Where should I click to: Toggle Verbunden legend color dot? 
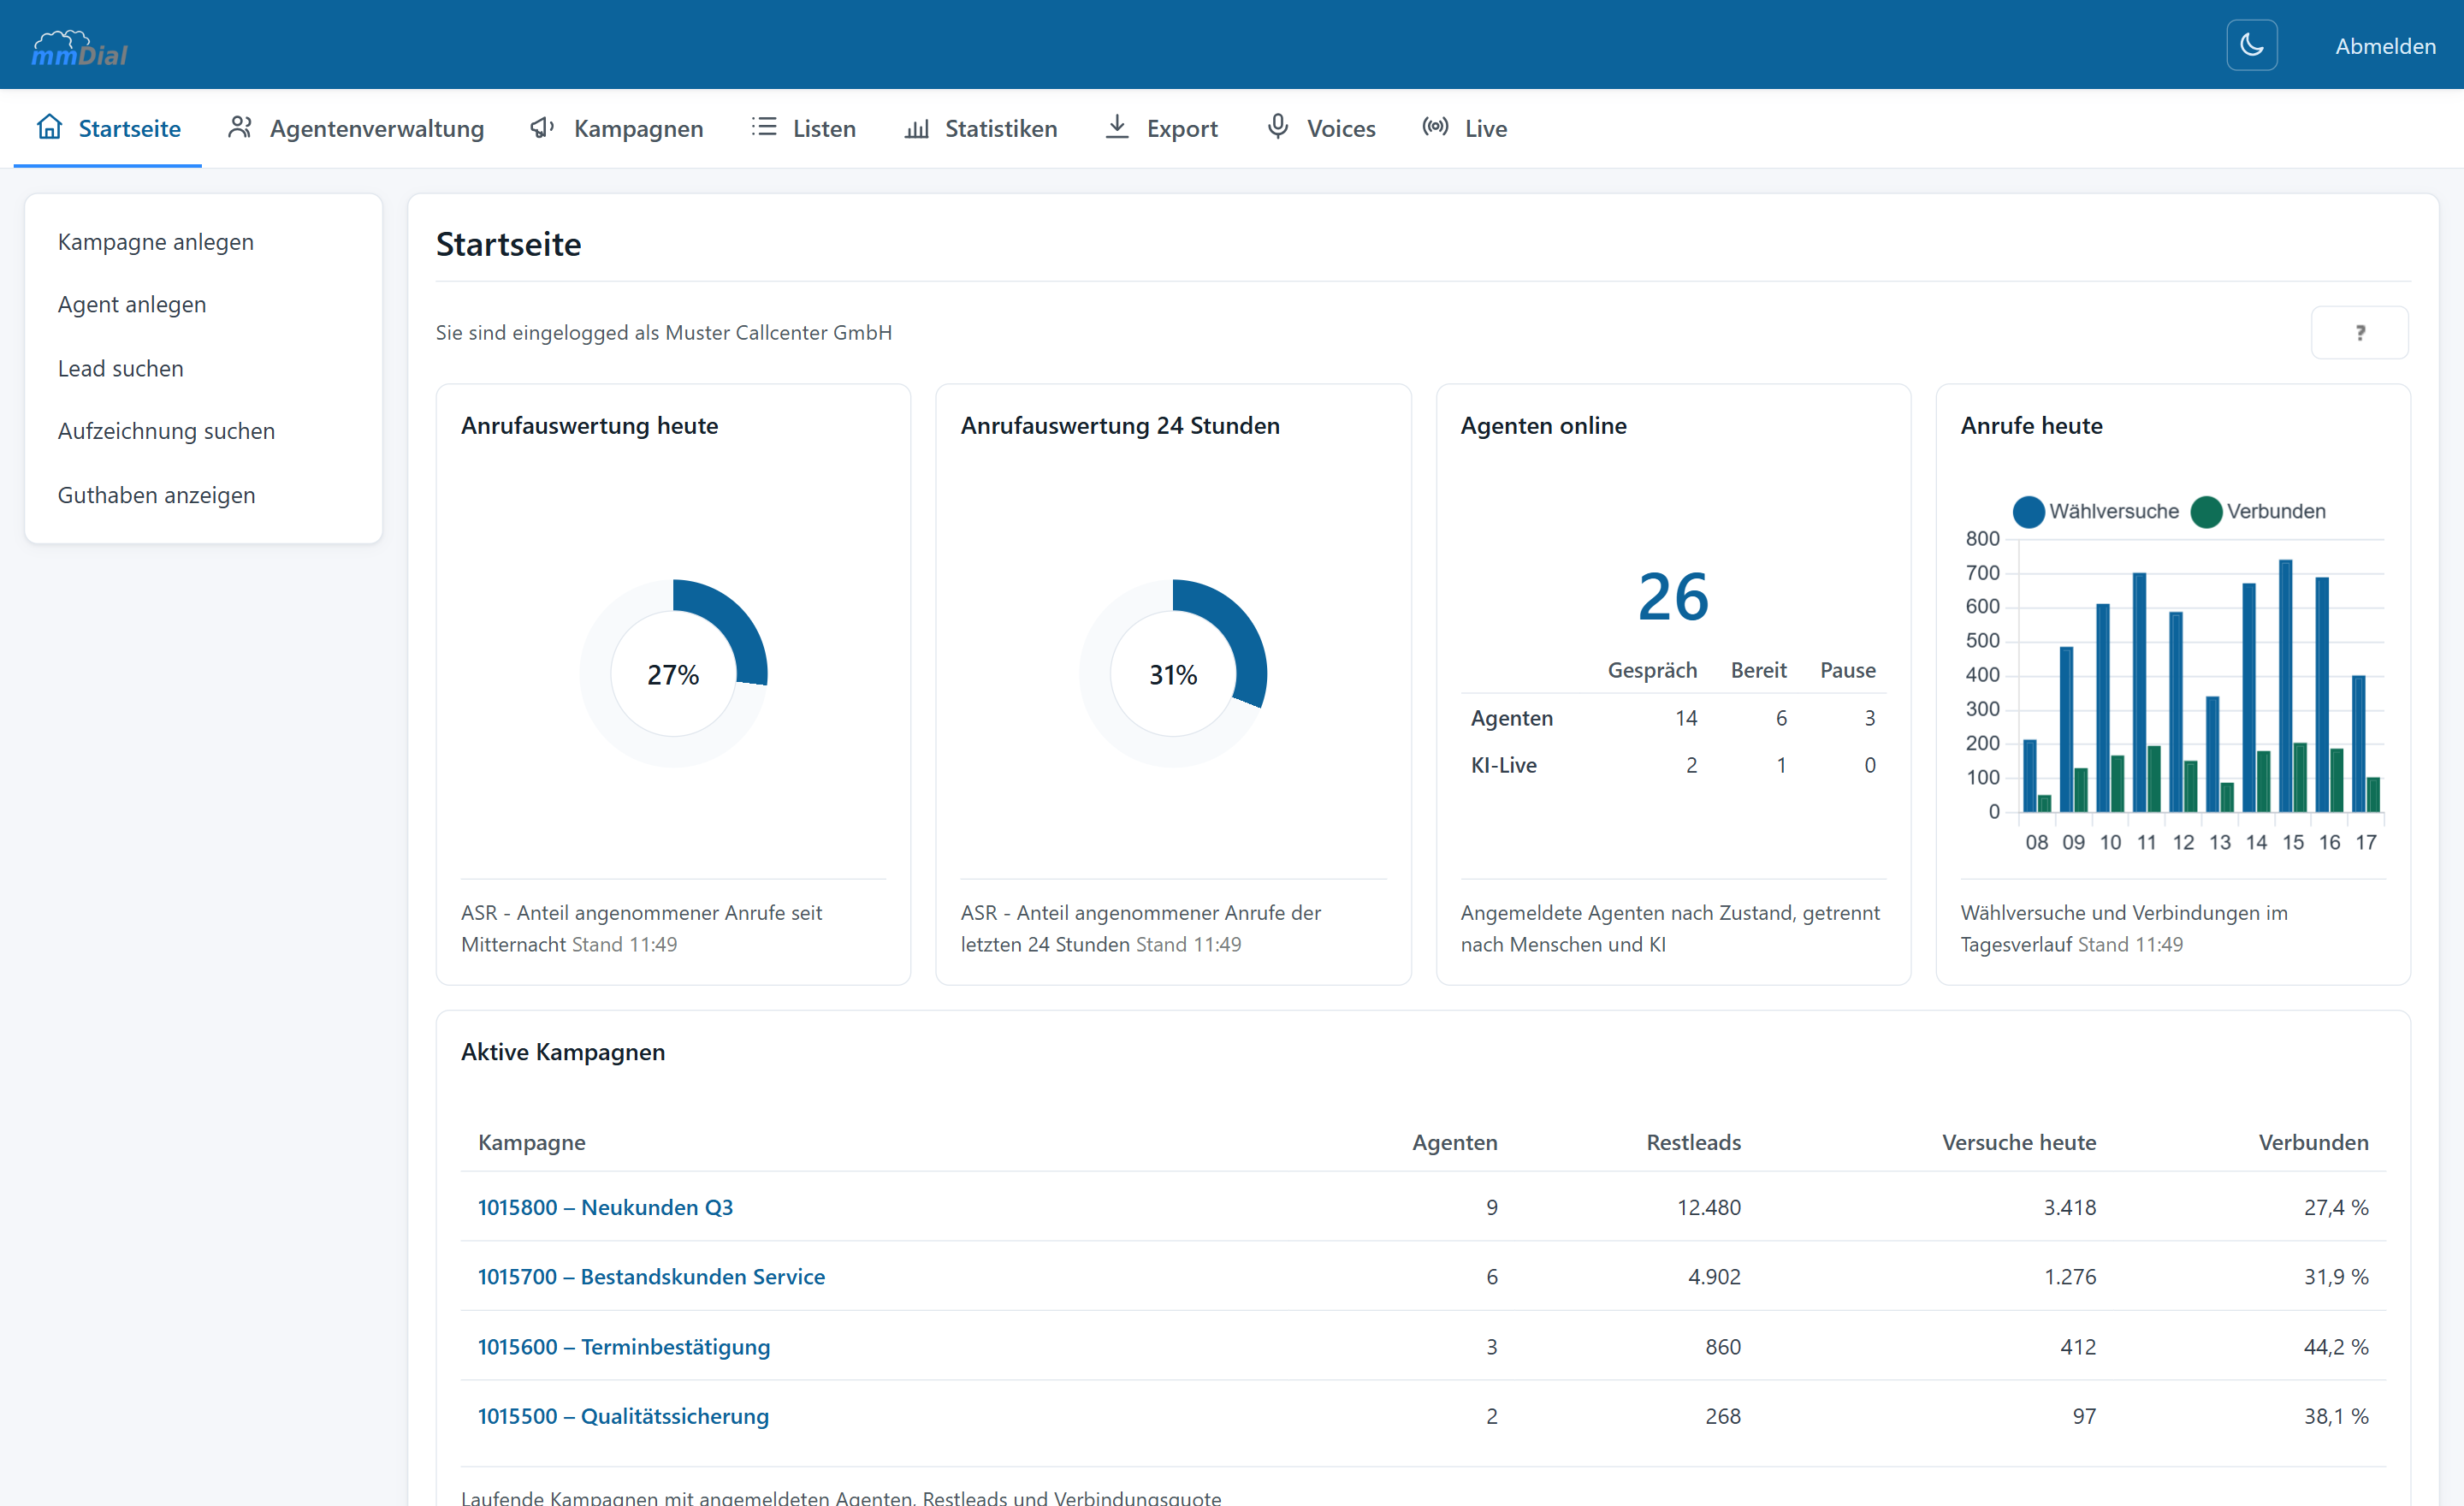tap(2206, 511)
